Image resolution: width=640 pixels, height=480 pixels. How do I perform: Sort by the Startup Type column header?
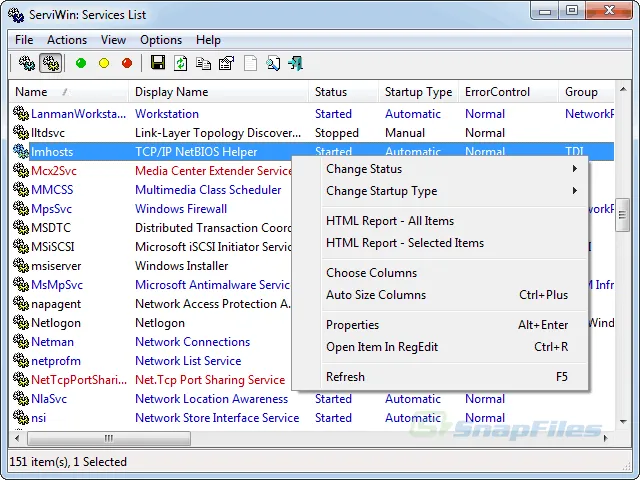point(419,92)
